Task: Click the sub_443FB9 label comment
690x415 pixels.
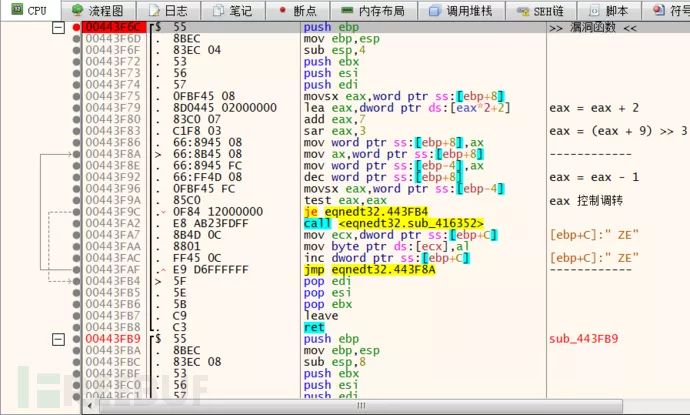Action: [584, 339]
